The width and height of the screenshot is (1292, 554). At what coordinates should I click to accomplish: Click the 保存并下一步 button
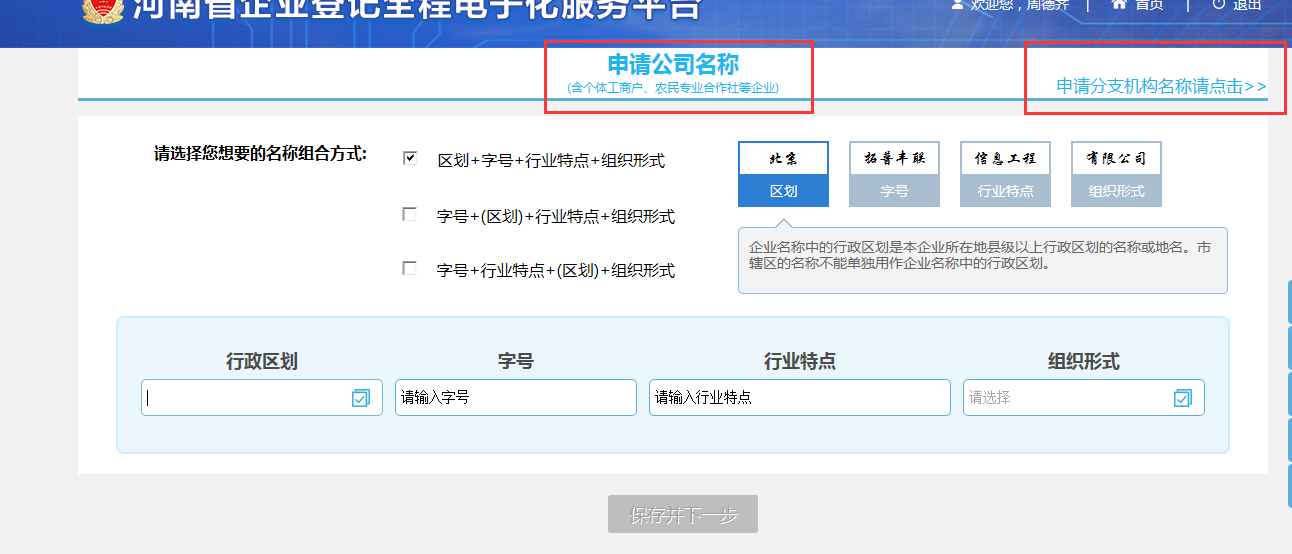(x=683, y=515)
